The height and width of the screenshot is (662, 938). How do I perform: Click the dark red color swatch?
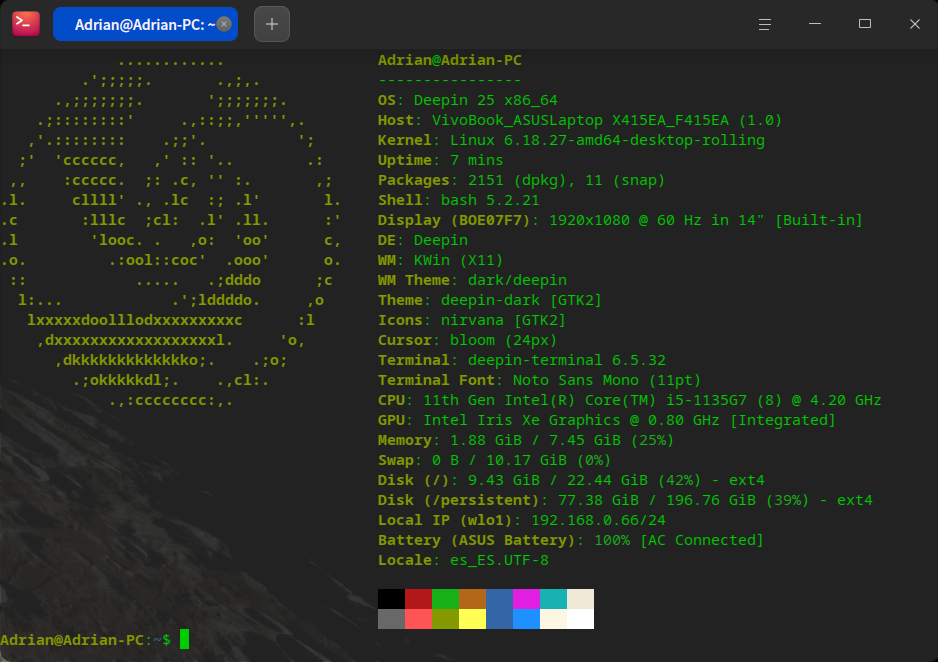[x=418, y=599]
